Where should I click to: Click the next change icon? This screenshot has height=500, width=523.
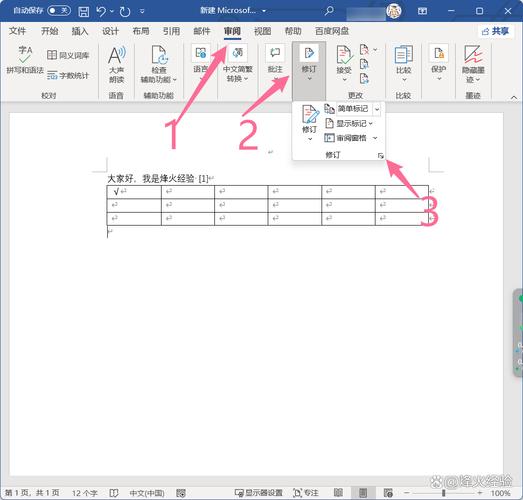click(364, 79)
